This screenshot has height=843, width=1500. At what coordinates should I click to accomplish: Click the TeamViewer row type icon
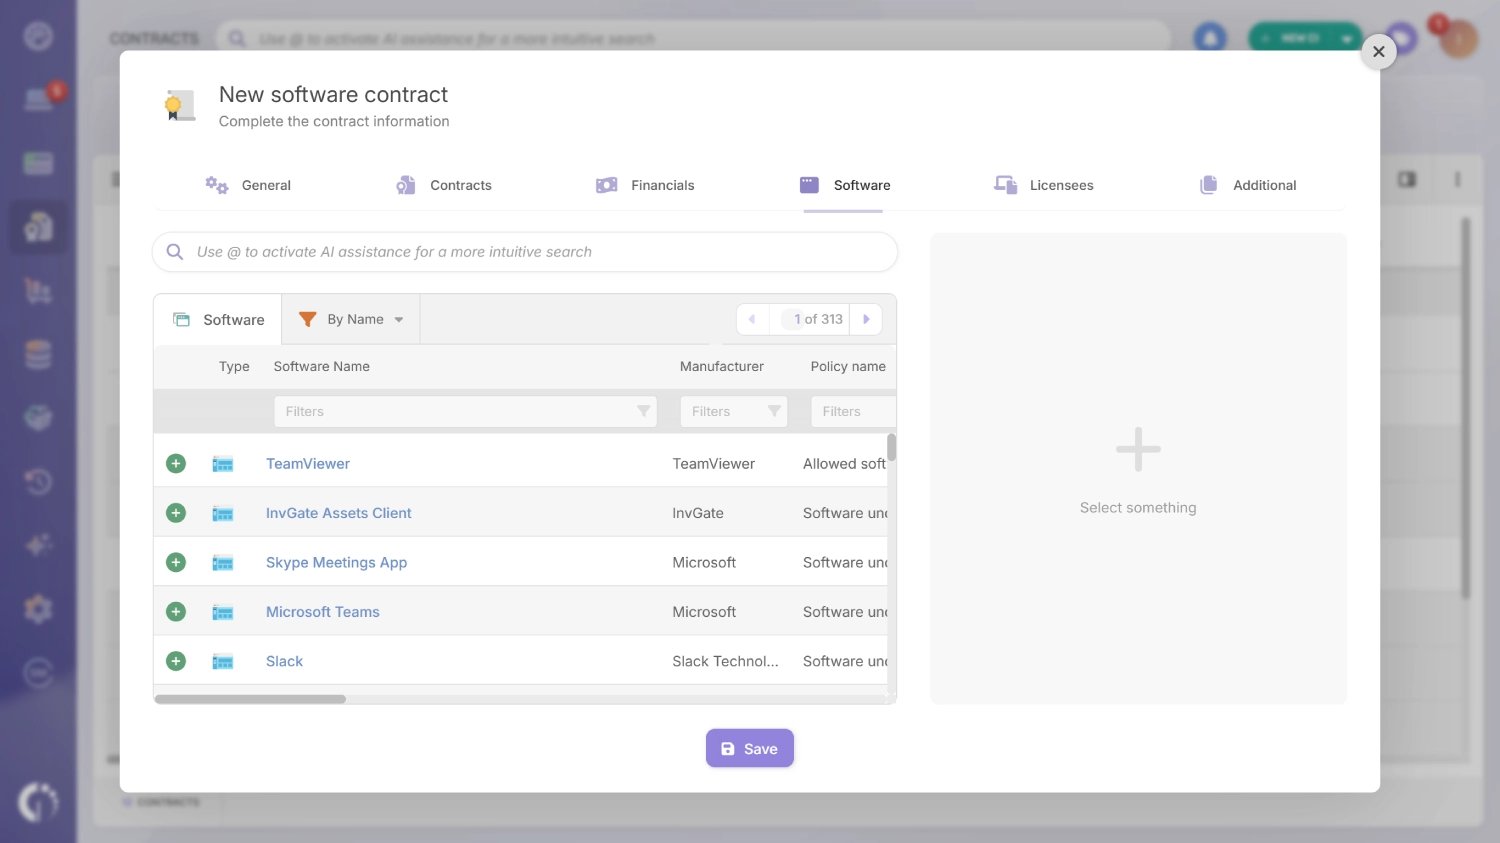click(223, 464)
